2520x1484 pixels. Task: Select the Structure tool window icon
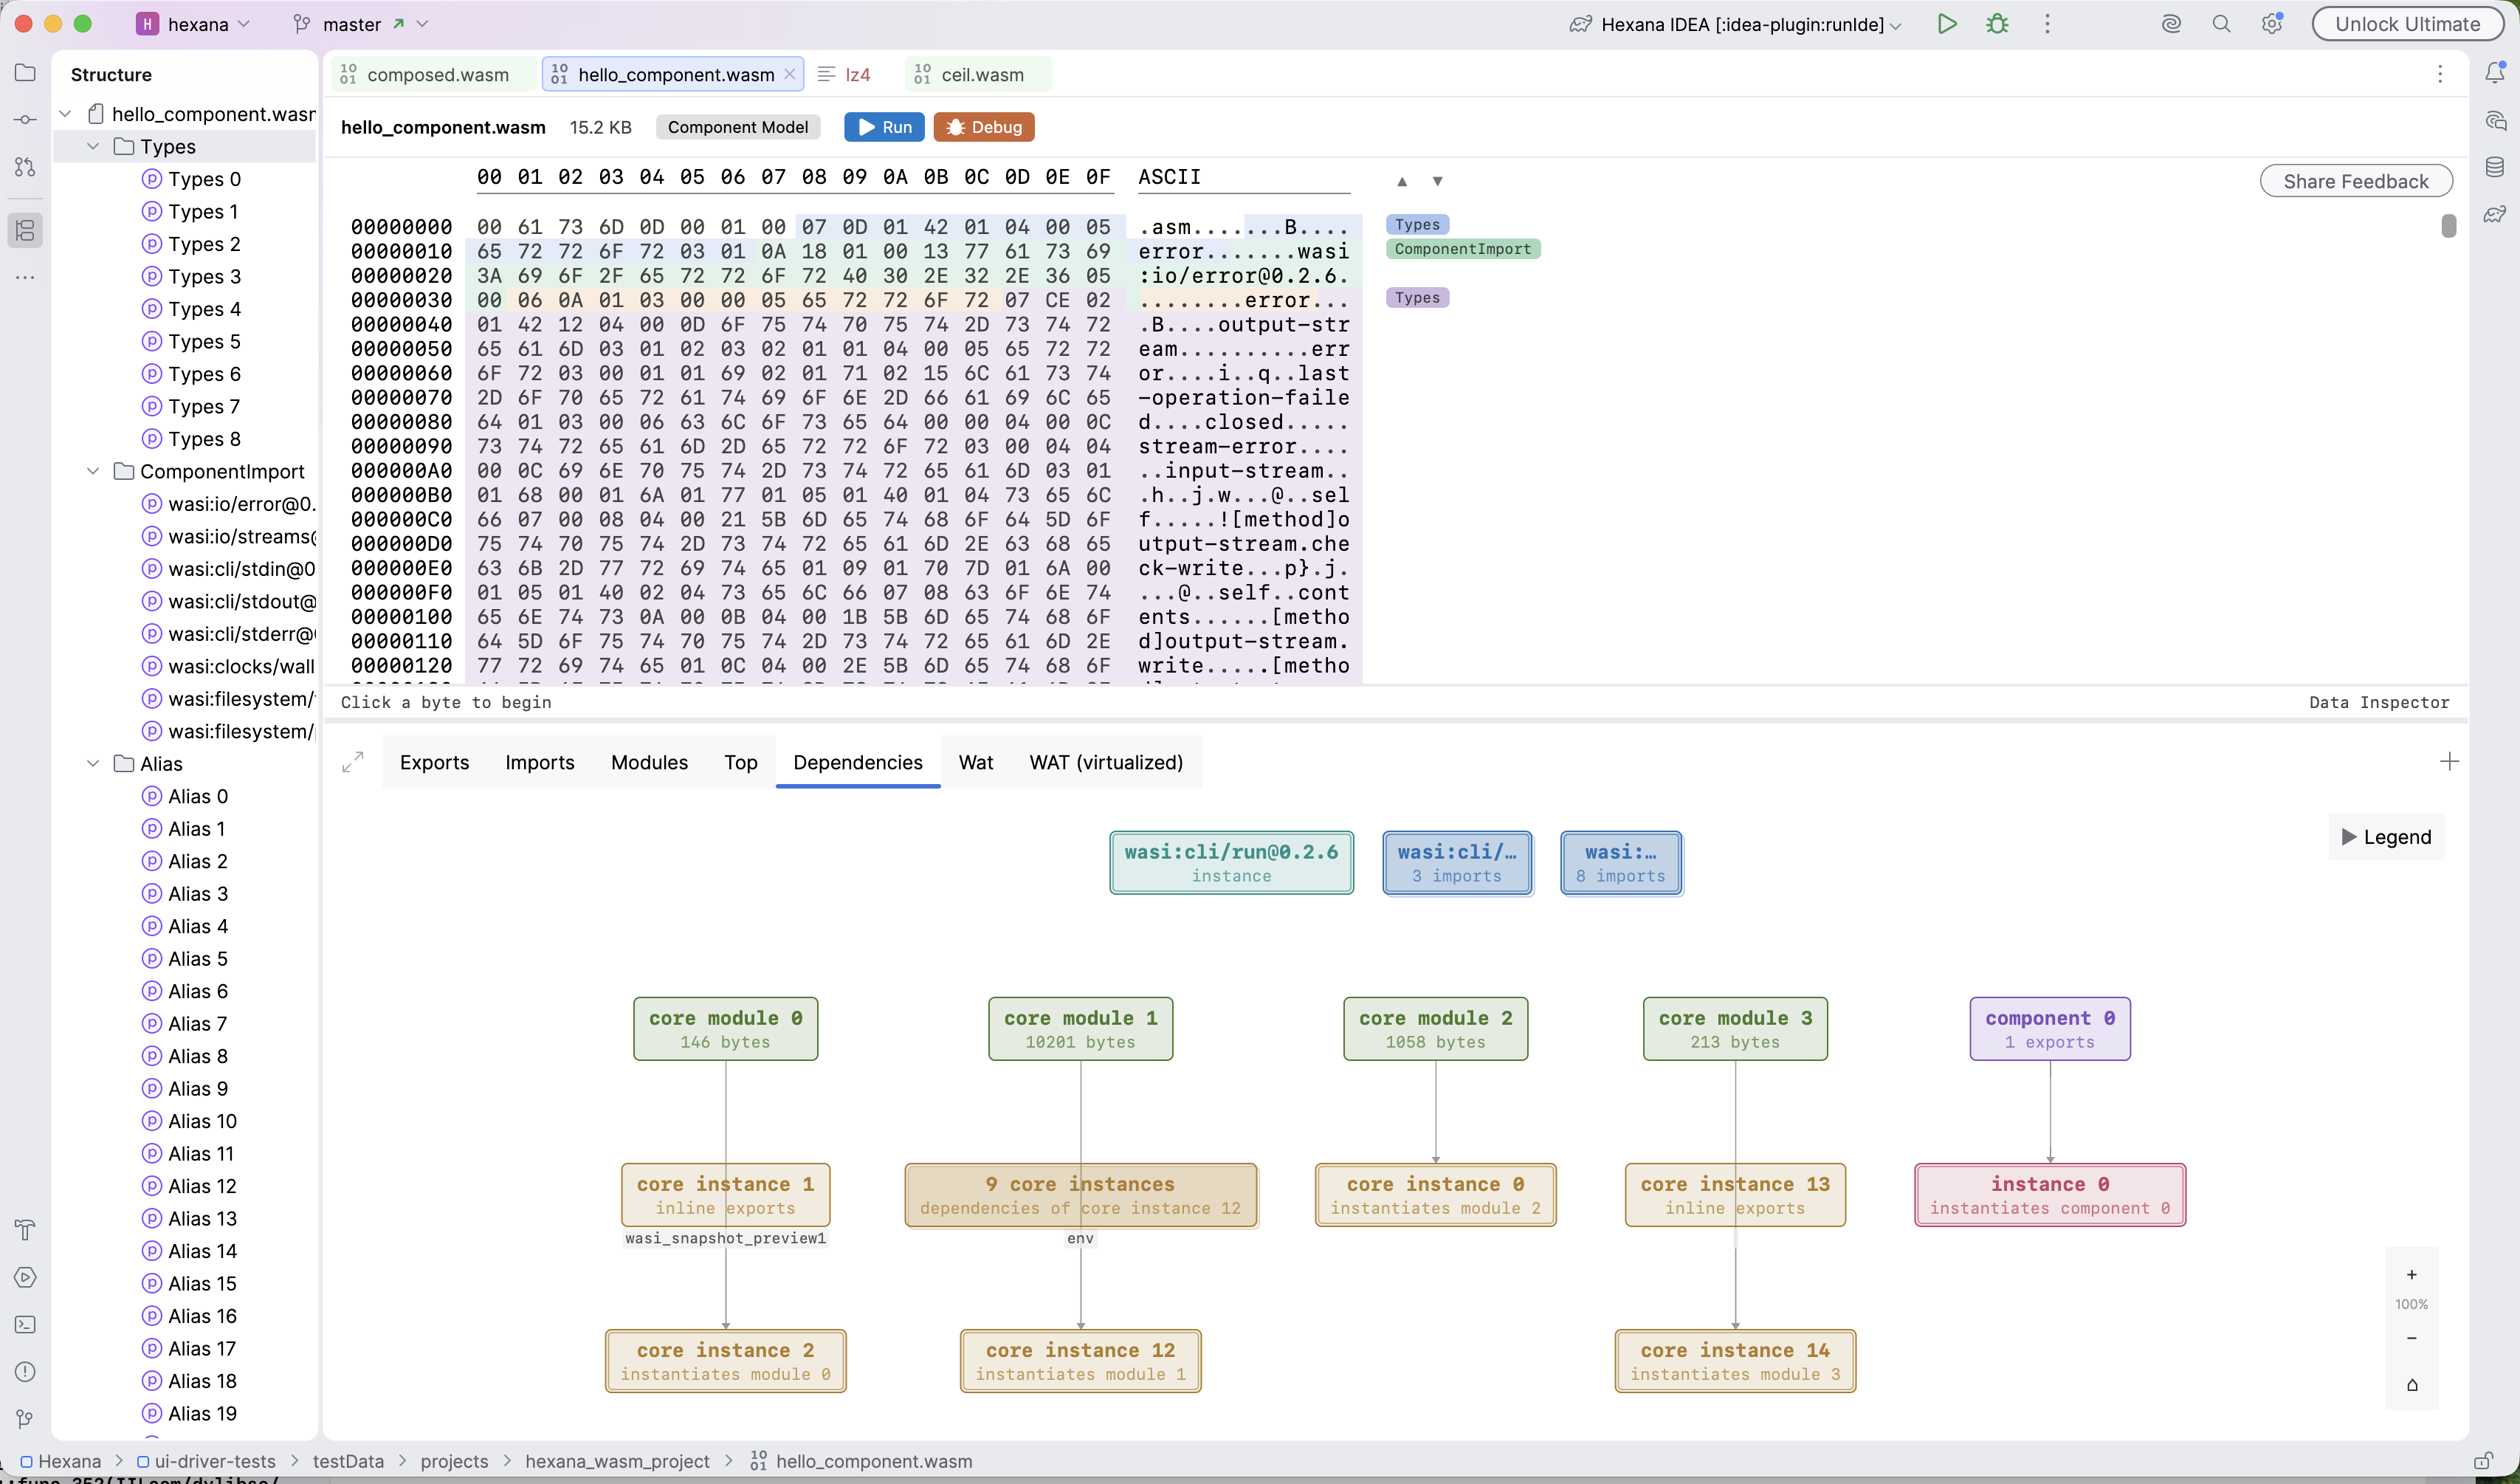(x=25, y=231)
